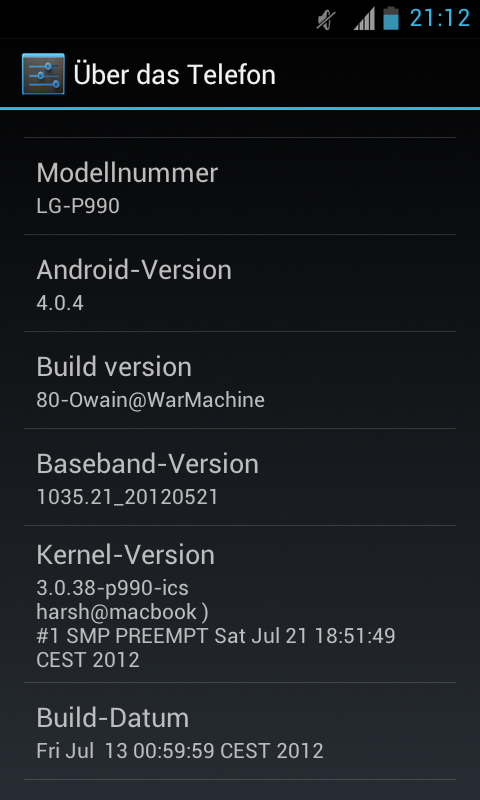The image size is (480, 800).
Task: Tap the SMP PREEMPT kernel build line
Action: [x=216, y=636]
